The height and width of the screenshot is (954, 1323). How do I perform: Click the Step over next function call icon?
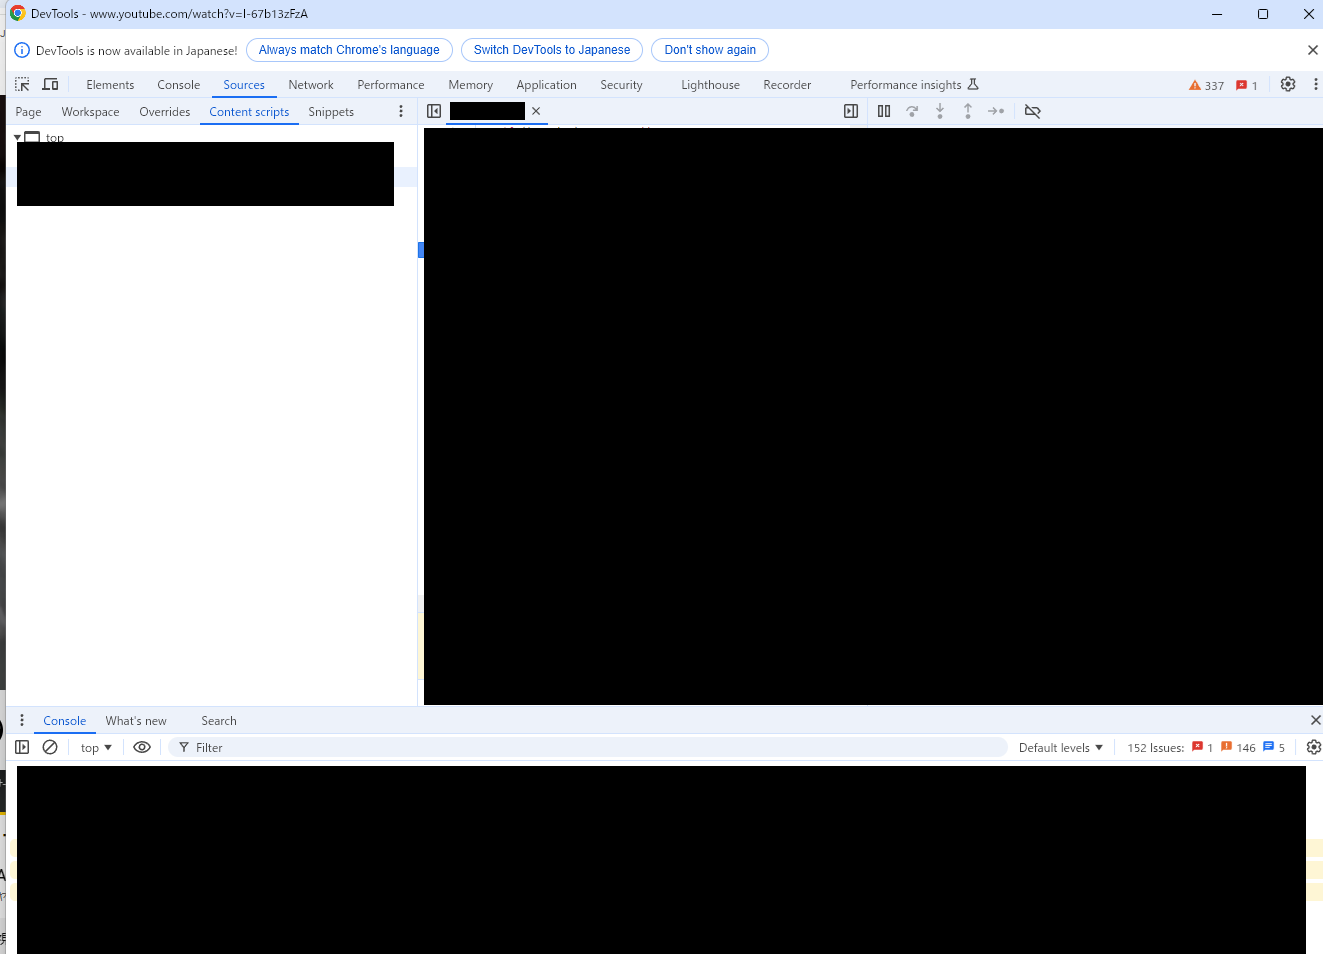[911, 111]
